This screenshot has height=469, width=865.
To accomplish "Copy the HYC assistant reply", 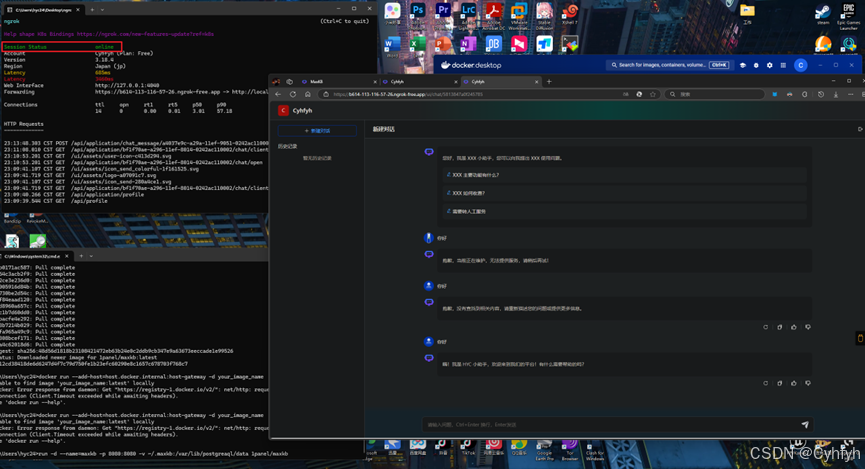I will tap(779, 383).
